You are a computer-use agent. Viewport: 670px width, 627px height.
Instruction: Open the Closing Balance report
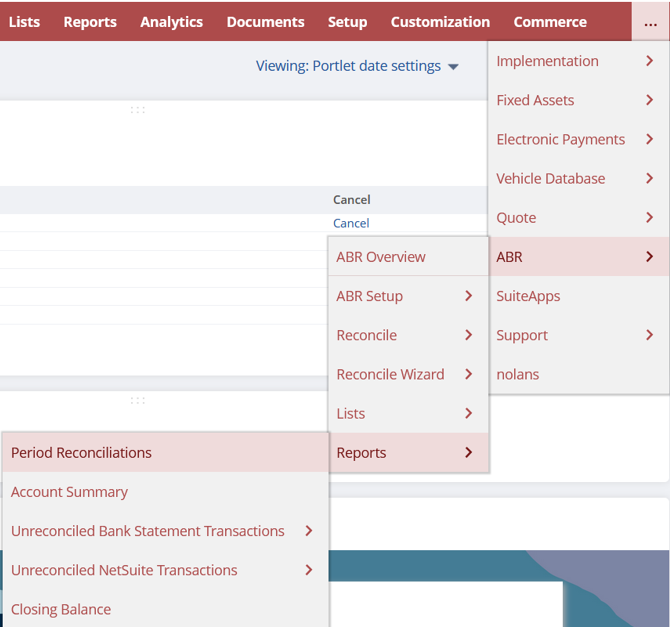61,609
